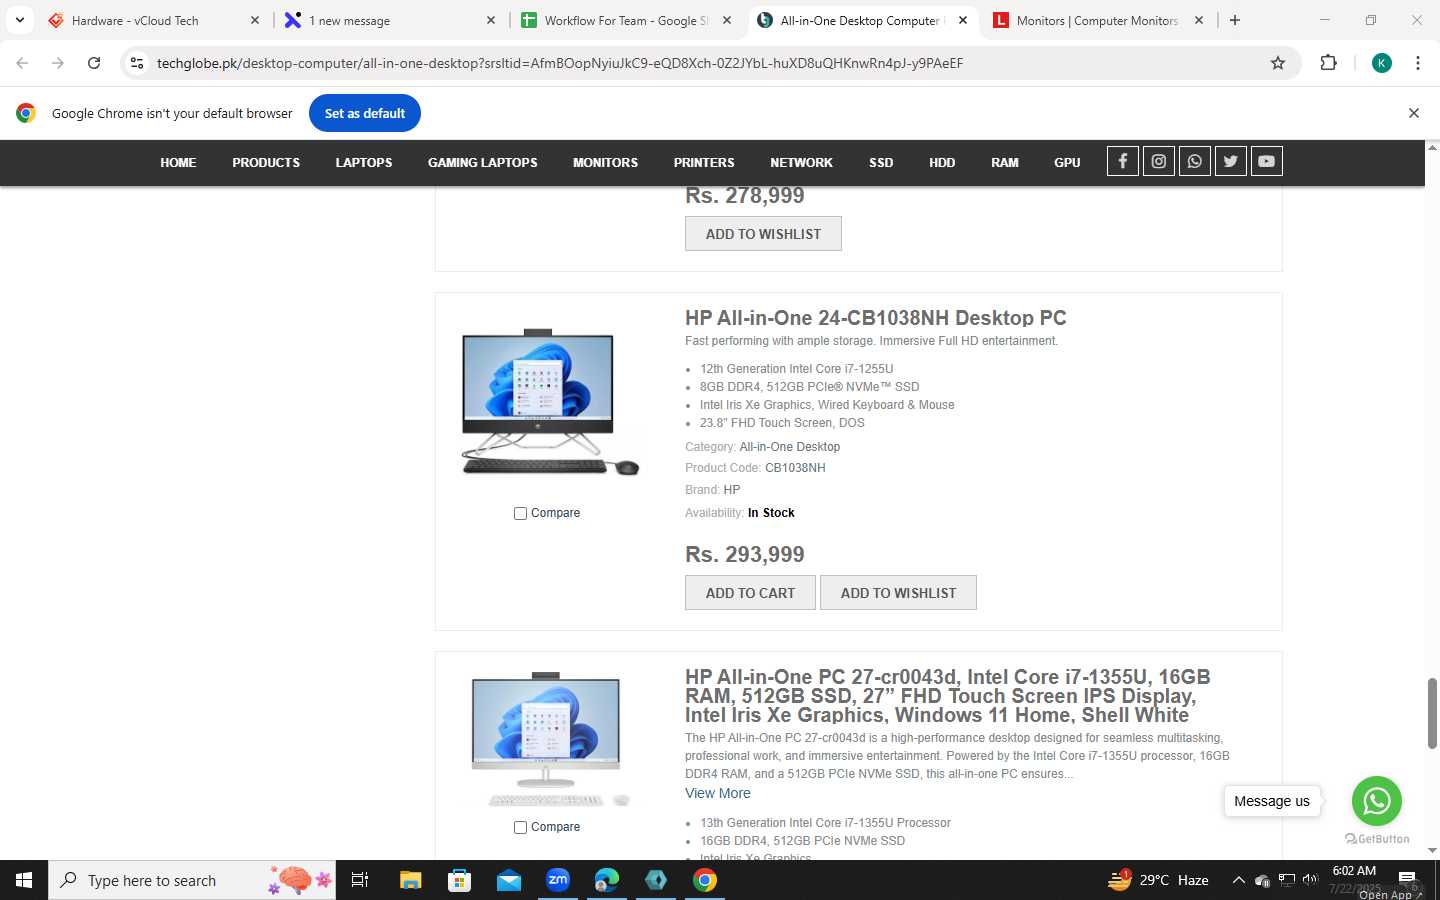Open All-in-One Desktop category link
This screenshot has width=1440, height=900.
[x=790, y=447]
